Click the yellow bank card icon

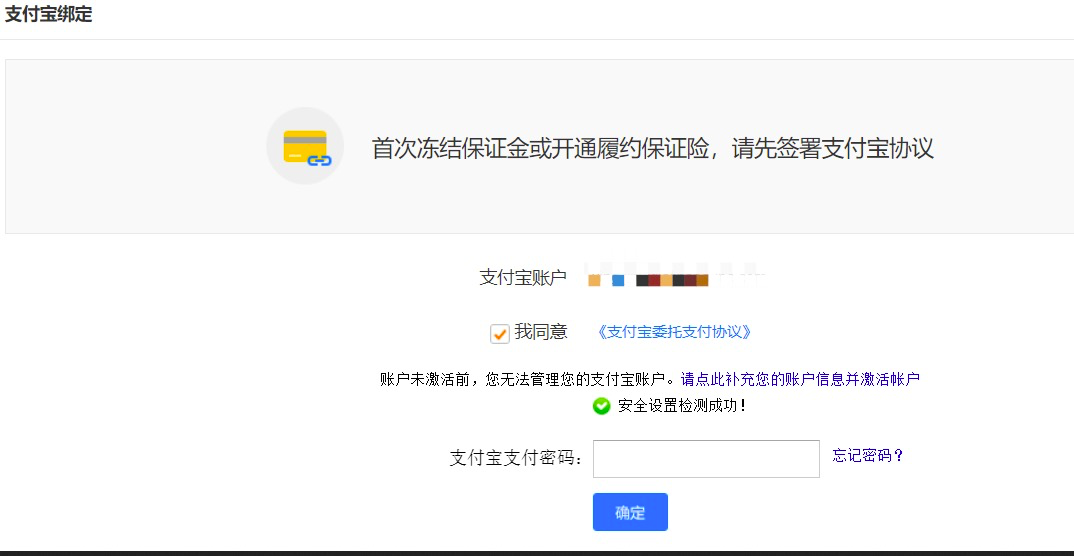click(304, 144)
